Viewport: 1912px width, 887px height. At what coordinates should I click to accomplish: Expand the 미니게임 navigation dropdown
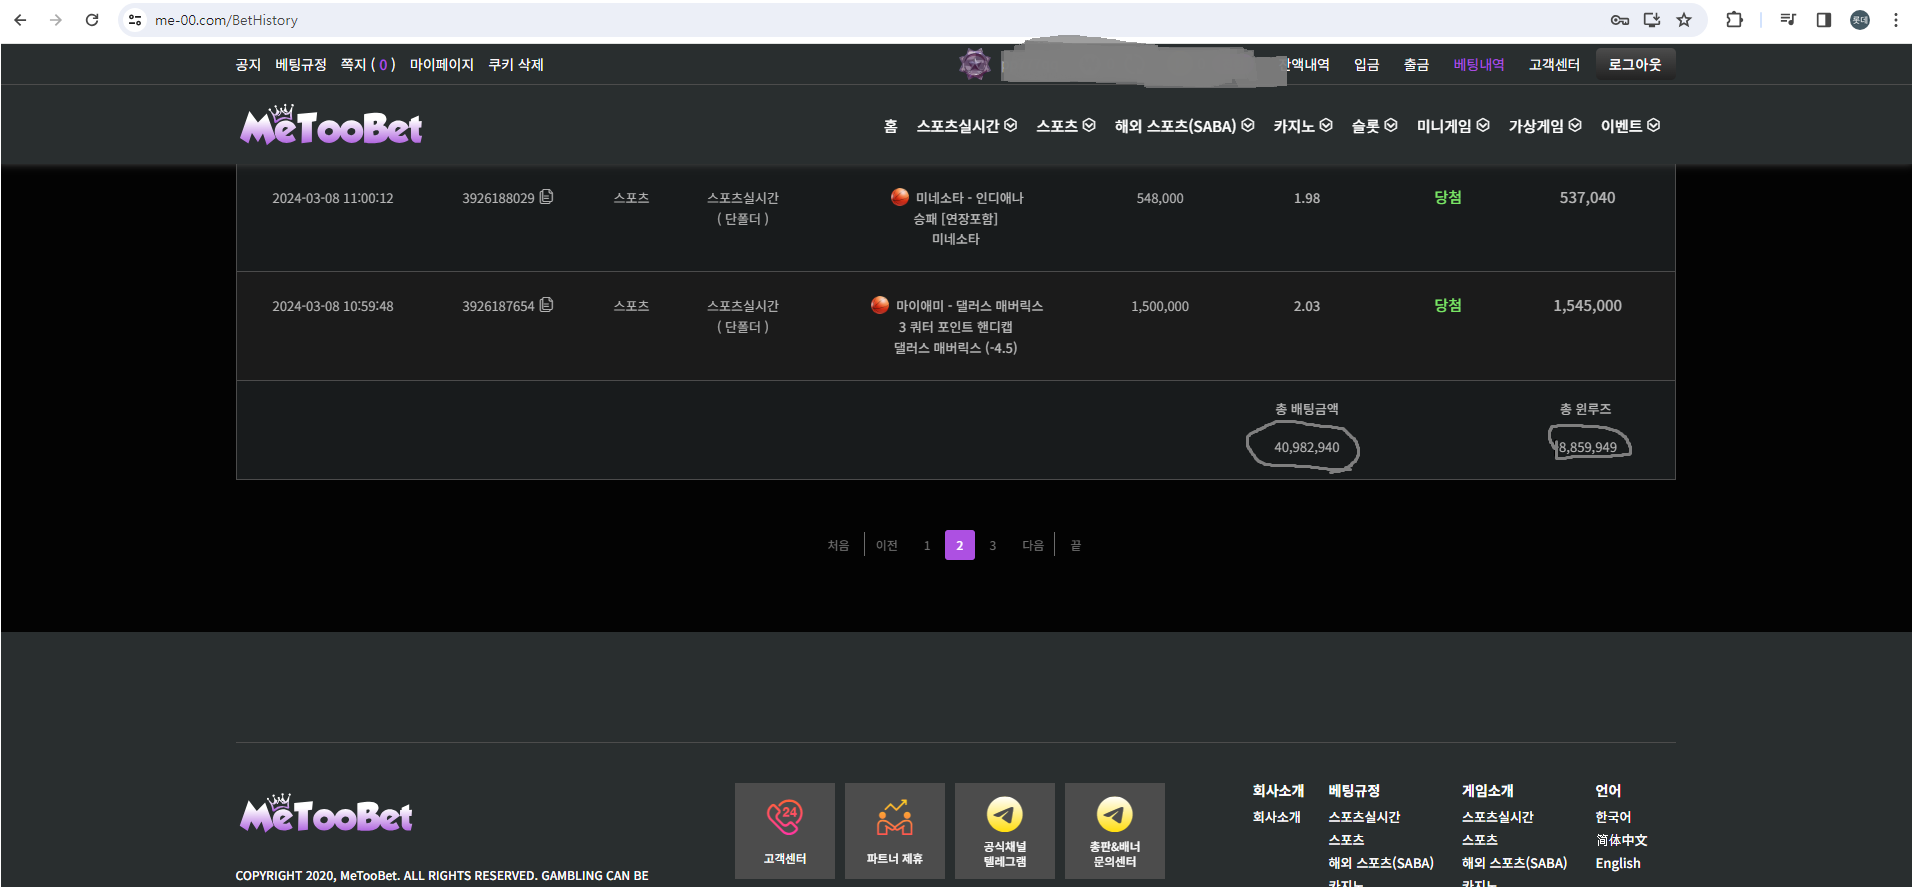(1452, 126)
